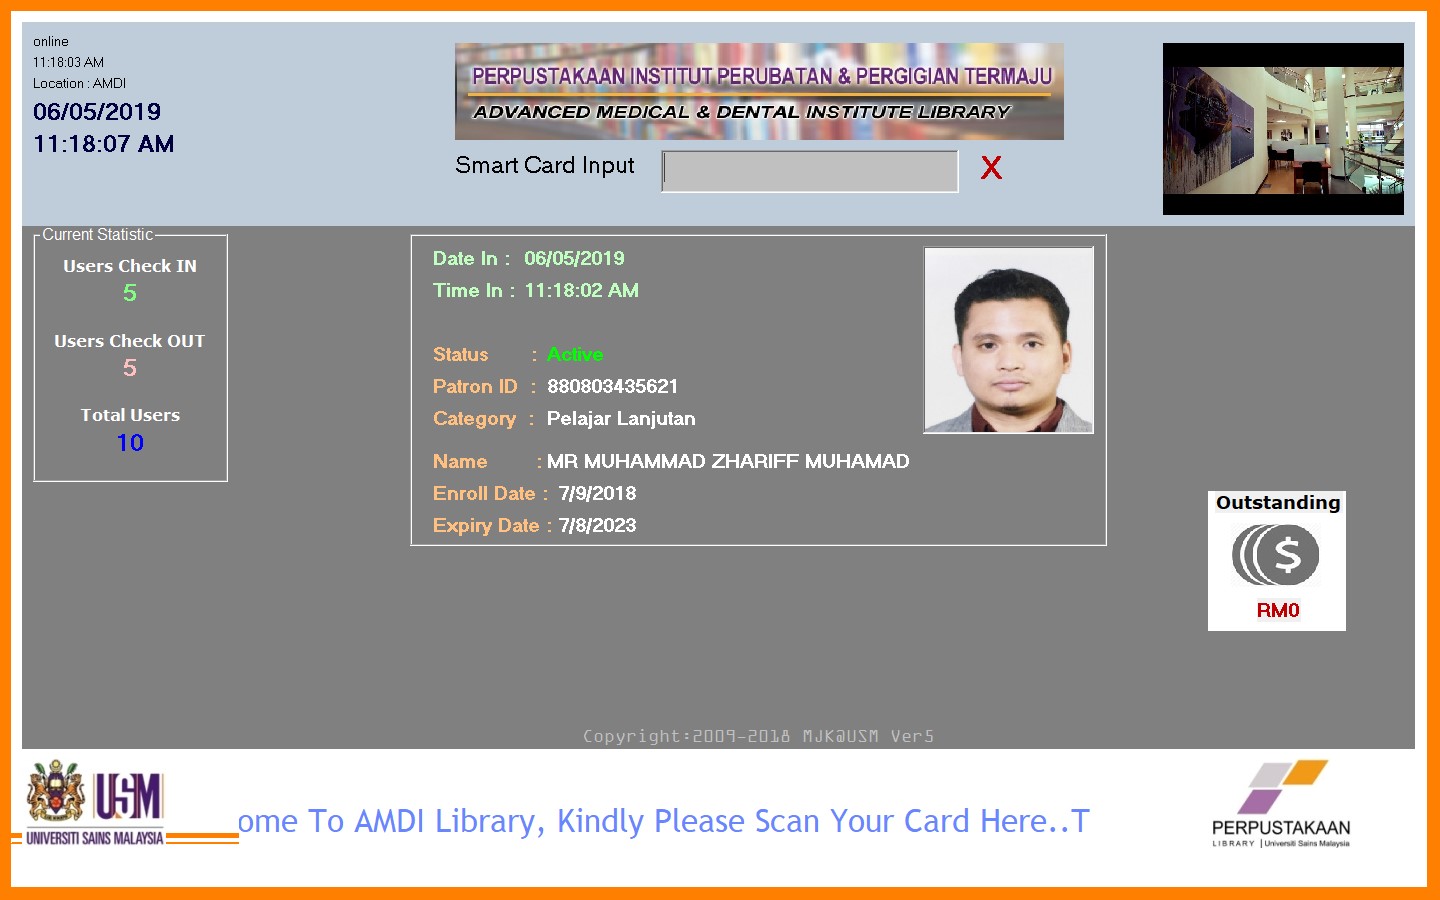This screenshot has width=1440, height=900.
Task: Click the red X next to Smart Card Input
Action: [x=991, y=168]
